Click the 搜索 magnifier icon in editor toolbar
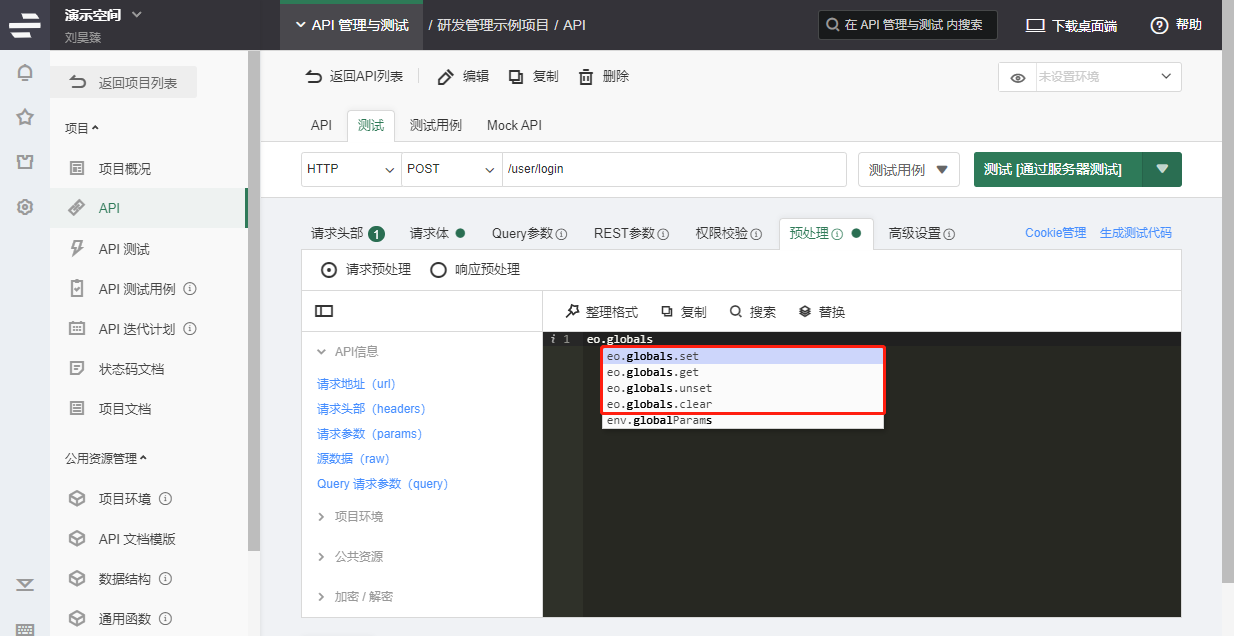The height and width of the screenshot is (636, 1234). [736, 312]
